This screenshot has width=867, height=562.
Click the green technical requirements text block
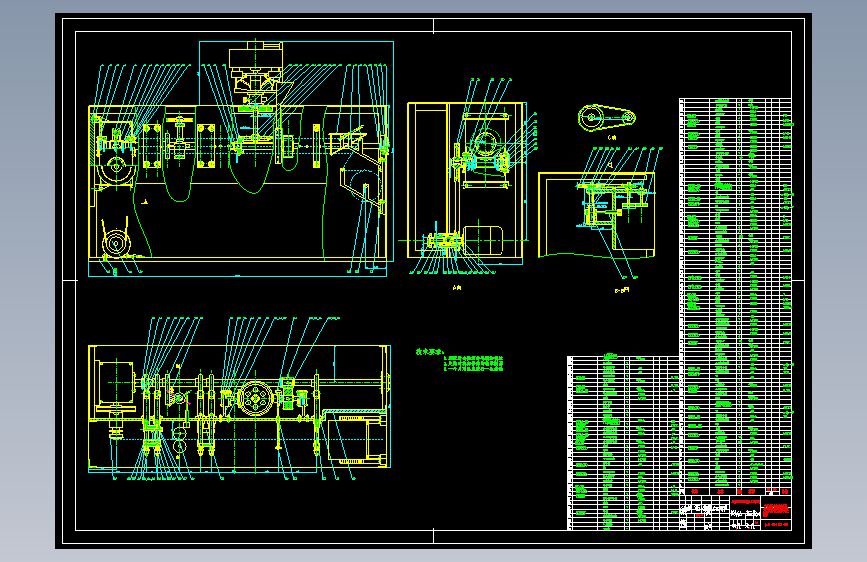(459, 361)
